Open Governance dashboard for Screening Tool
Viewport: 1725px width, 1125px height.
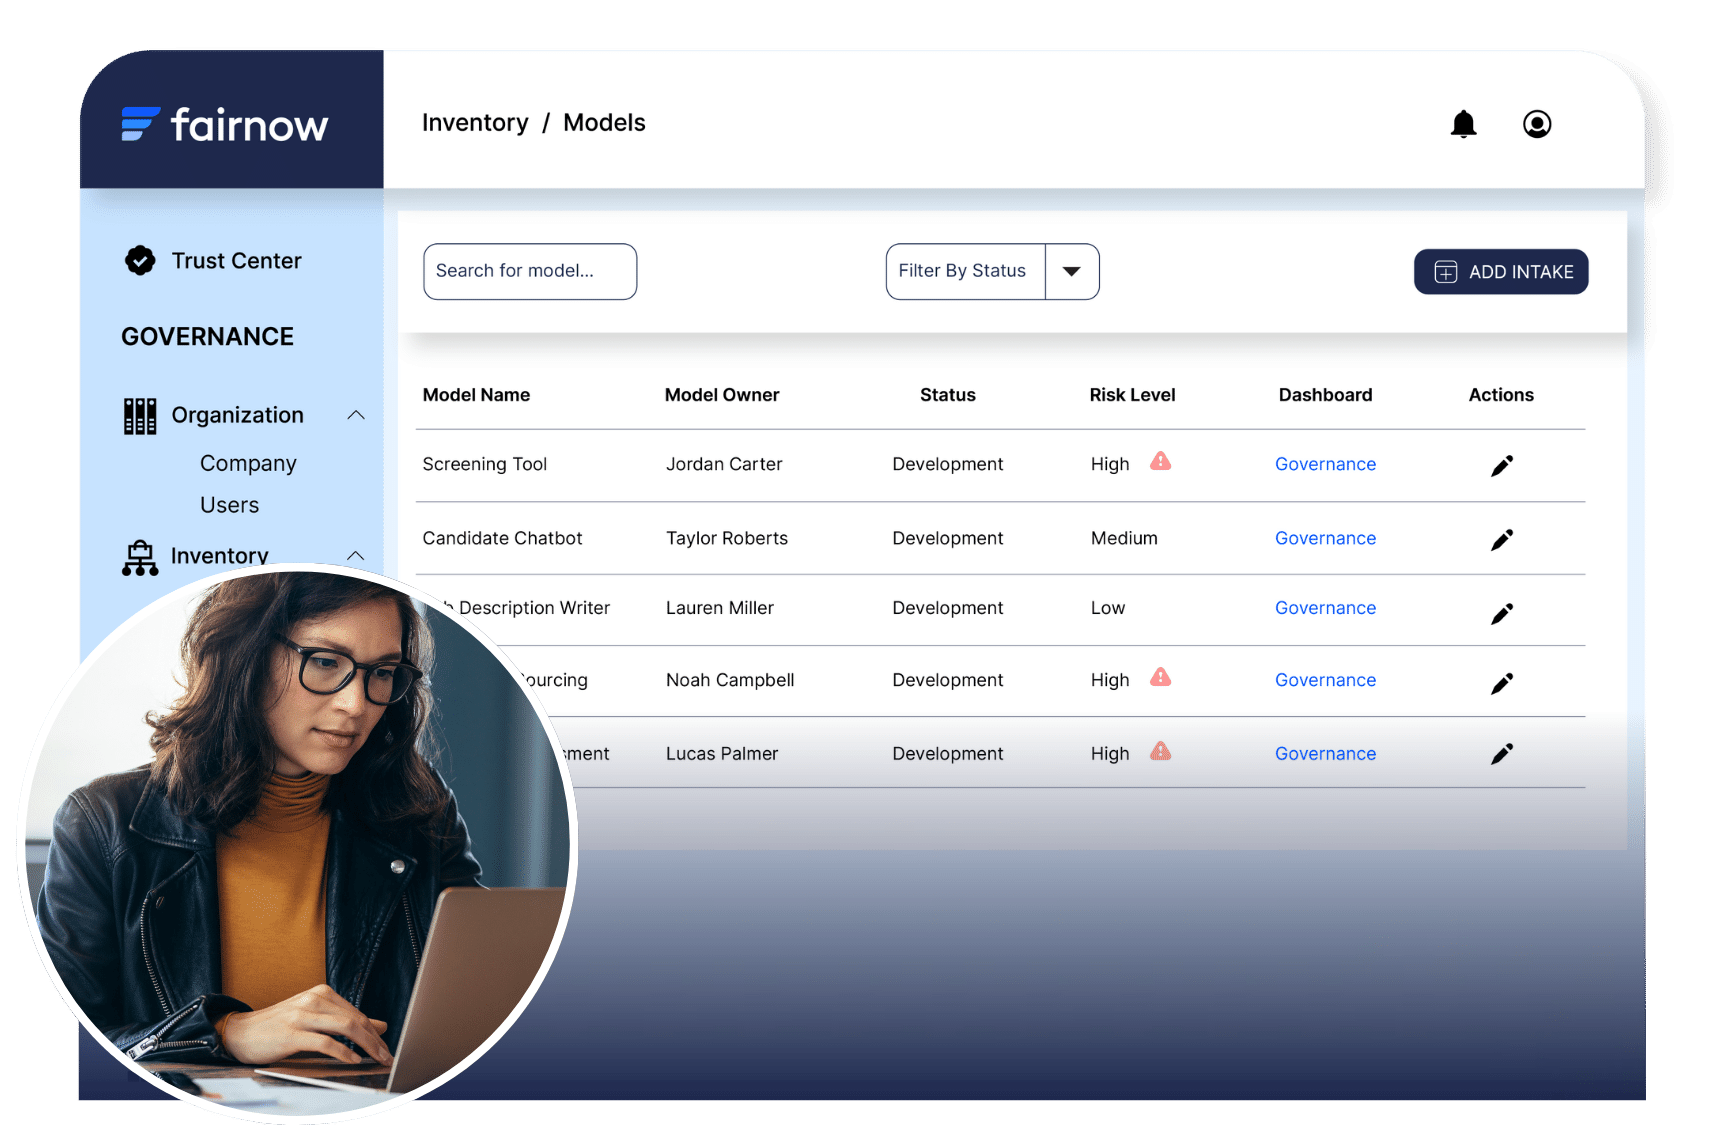point(1325,464)
